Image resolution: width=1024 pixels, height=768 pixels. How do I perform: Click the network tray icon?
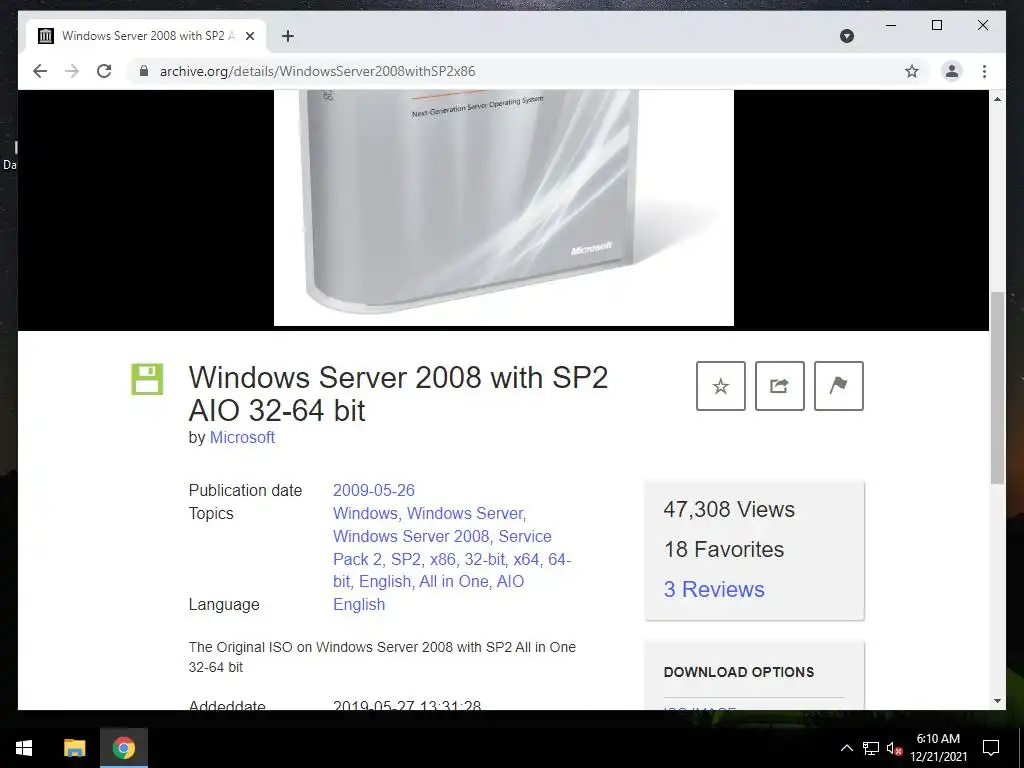[871, 748]
